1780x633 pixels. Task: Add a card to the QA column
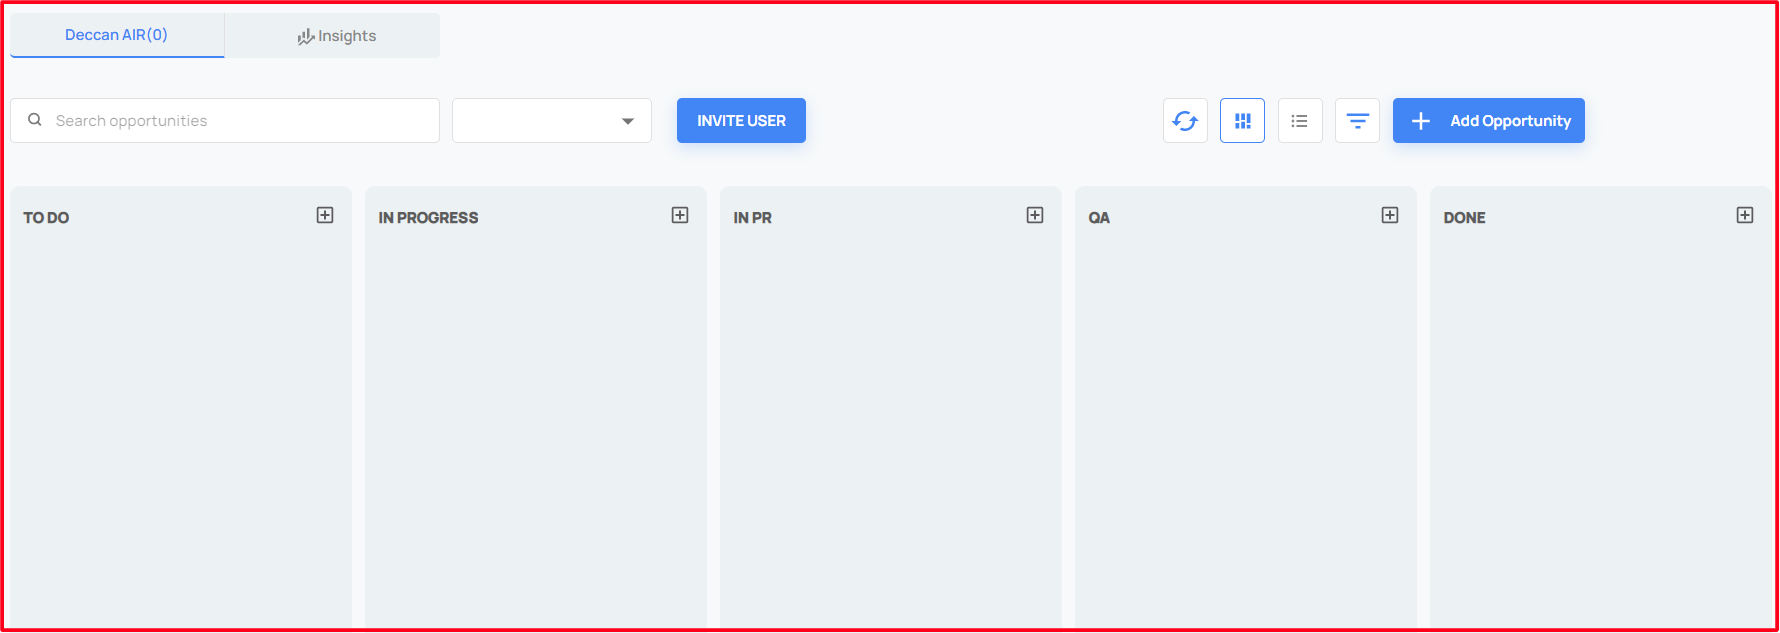pyautogui.click(x=1390, y=215)
